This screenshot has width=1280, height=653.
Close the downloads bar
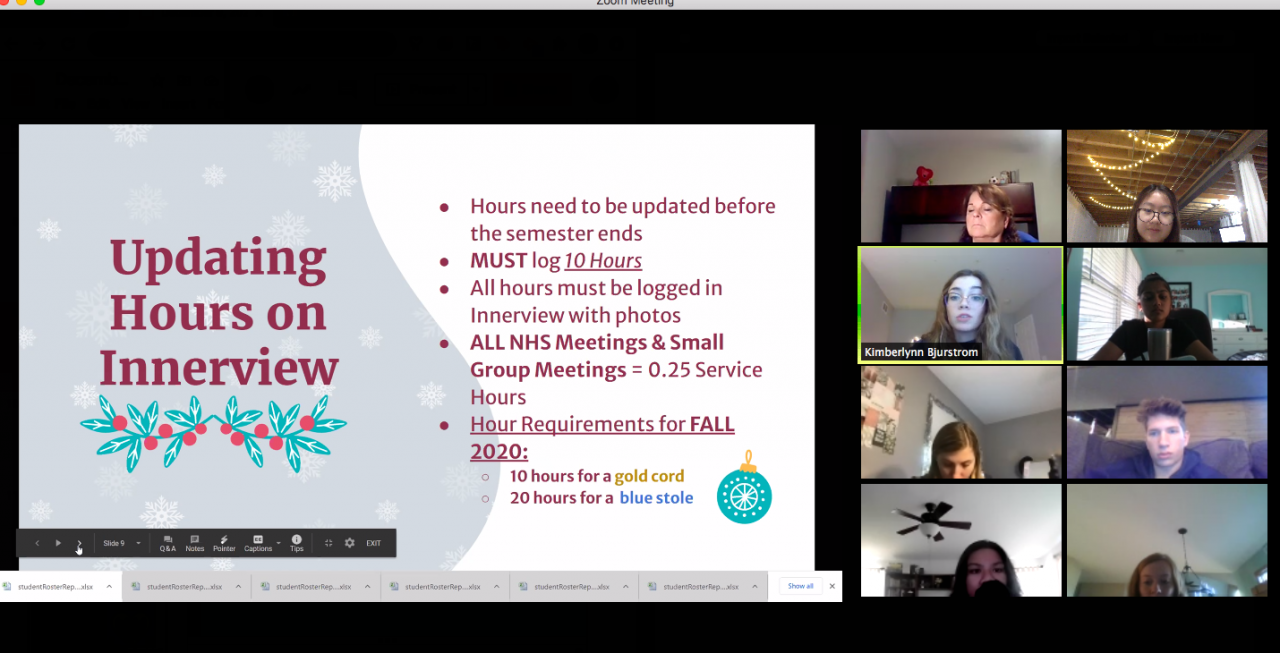click(832, 586)
